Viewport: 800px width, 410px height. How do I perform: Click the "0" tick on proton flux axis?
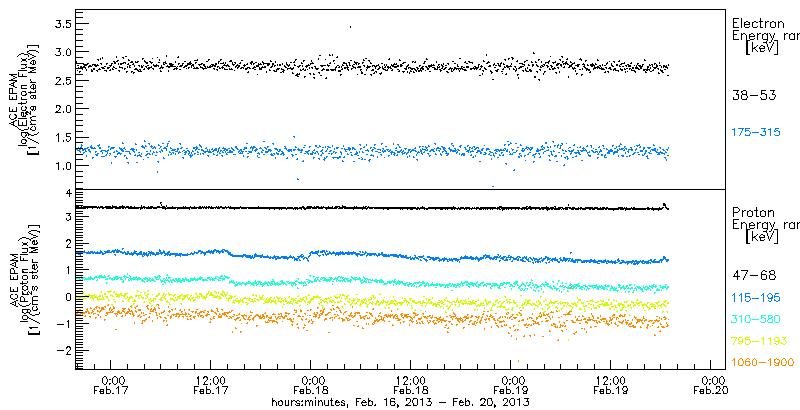pyautogui.click(x=66, y=296)
